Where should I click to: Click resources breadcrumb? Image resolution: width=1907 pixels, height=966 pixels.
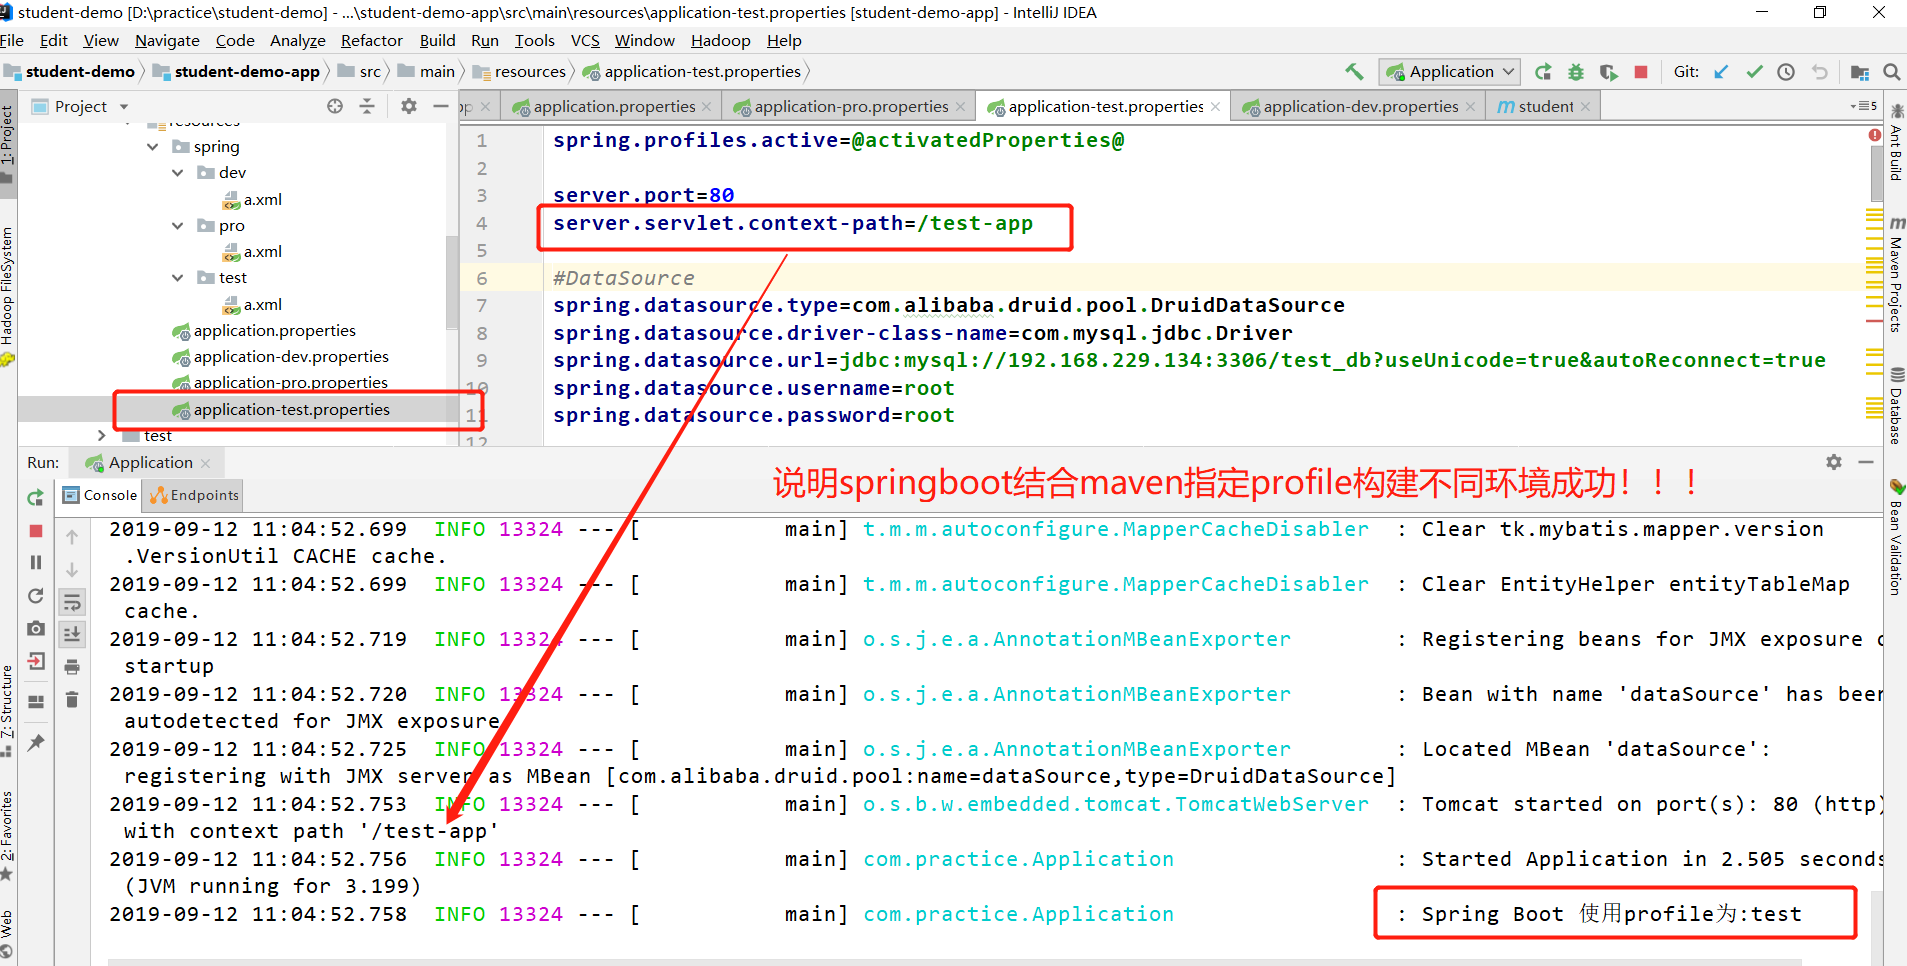pos(520,72)
